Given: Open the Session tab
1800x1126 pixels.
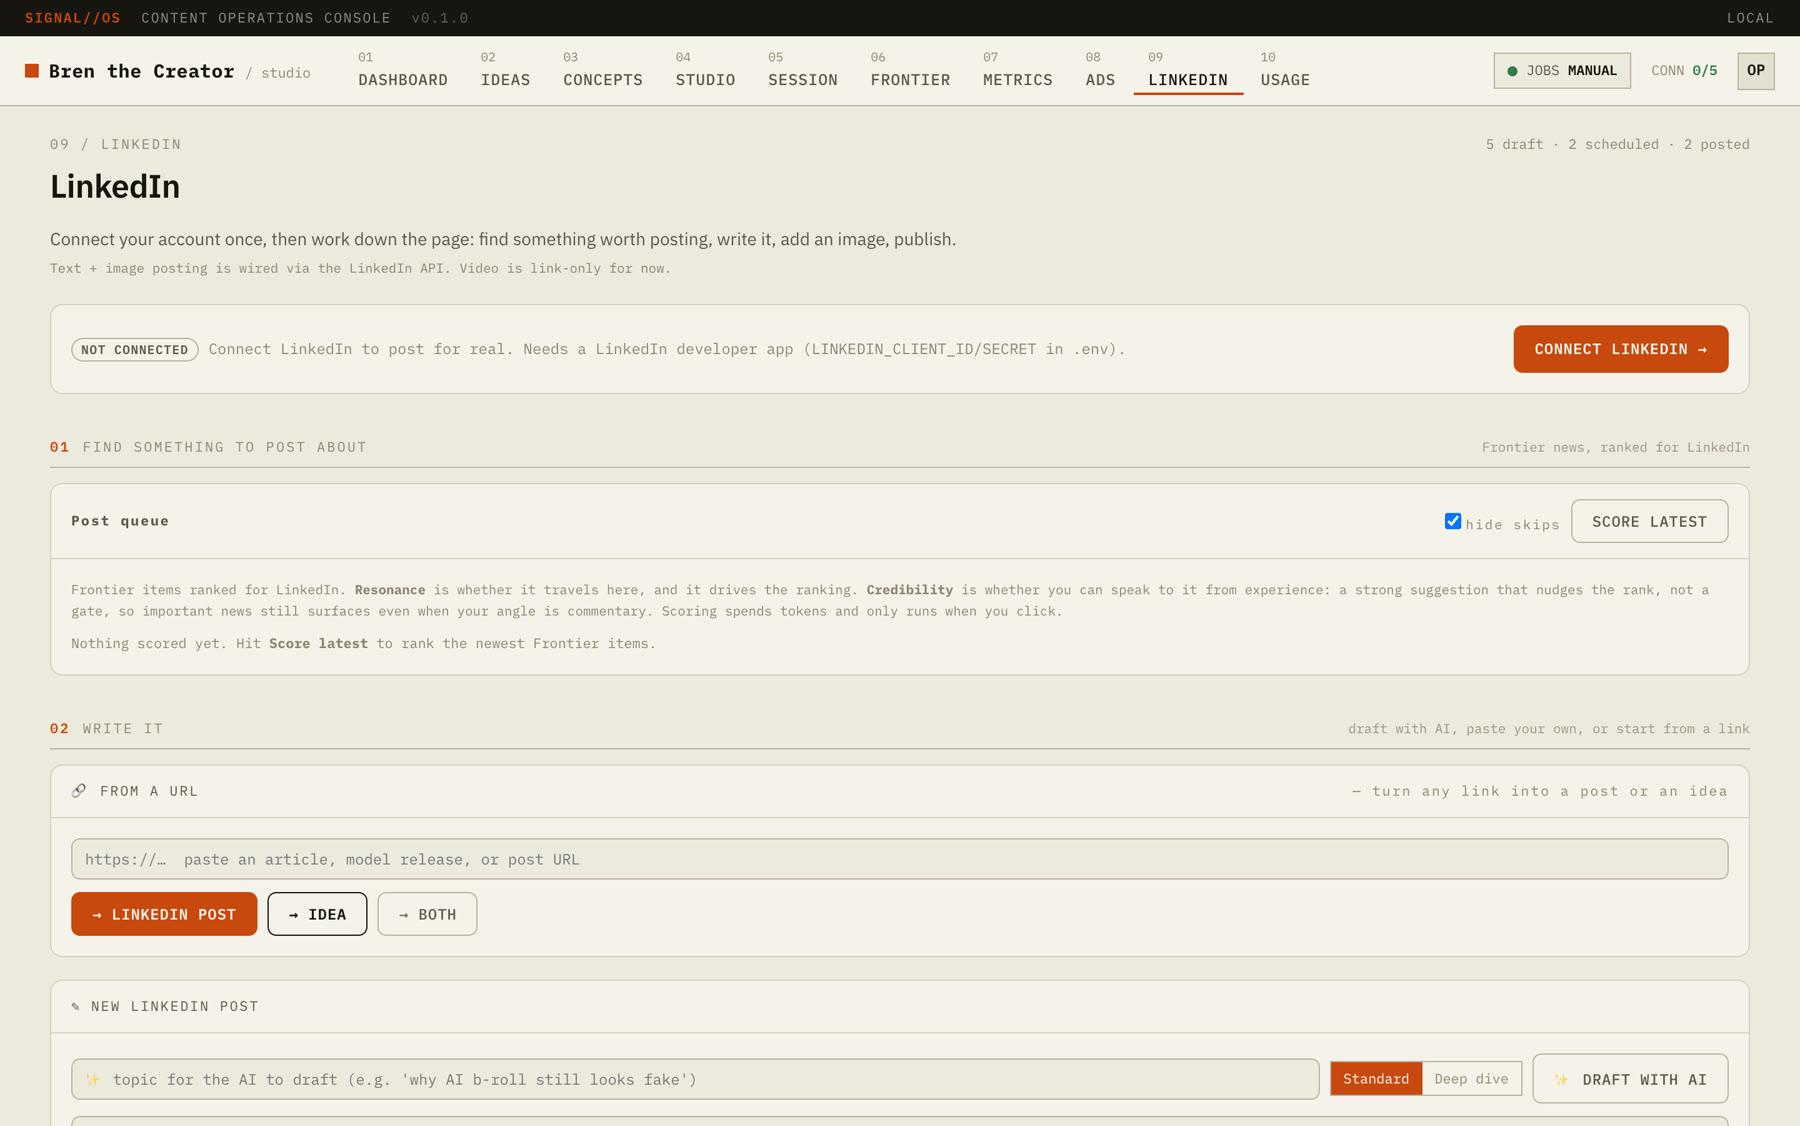Looking at the screenshot, I should tap(803, 71).
